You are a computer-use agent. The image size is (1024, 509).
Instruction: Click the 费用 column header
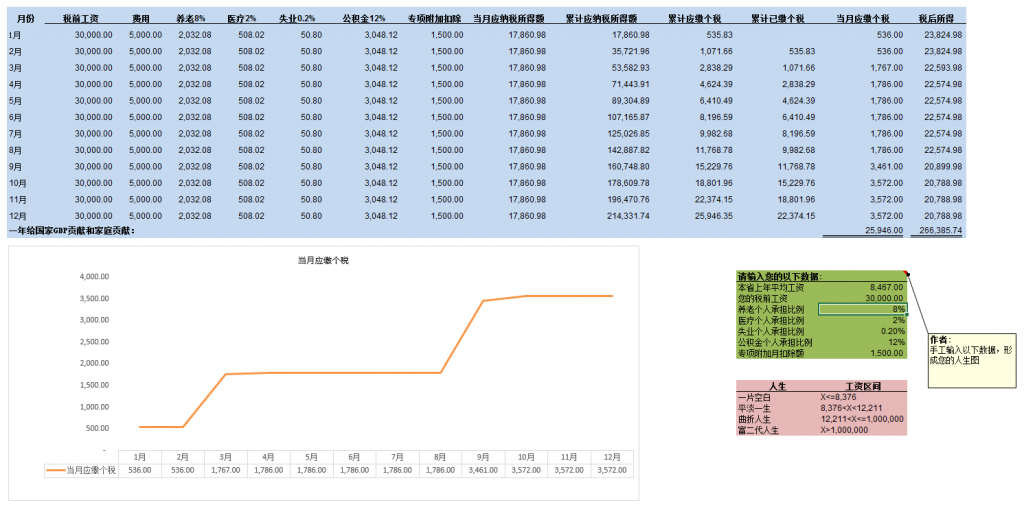point(141,19)
